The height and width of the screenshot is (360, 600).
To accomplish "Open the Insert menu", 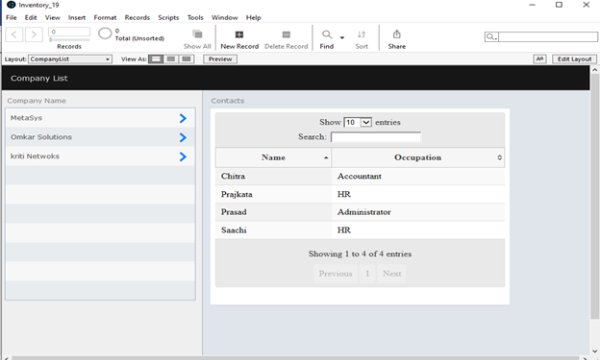I will click(77, 18).
